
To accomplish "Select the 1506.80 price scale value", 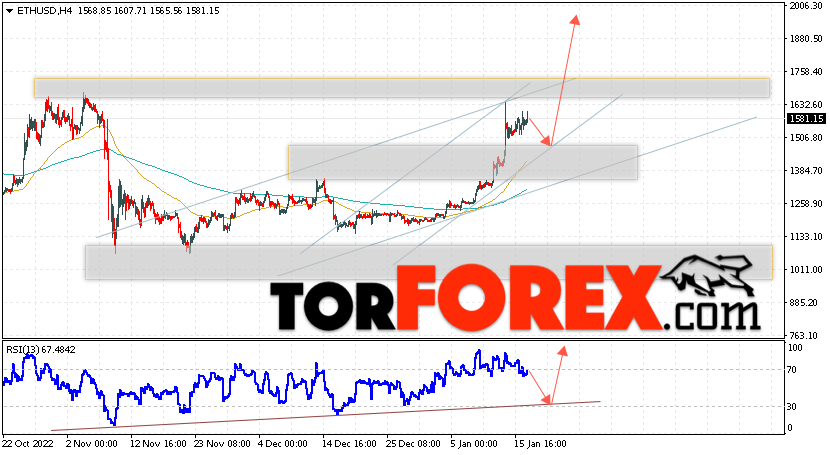I will [805, 138].
